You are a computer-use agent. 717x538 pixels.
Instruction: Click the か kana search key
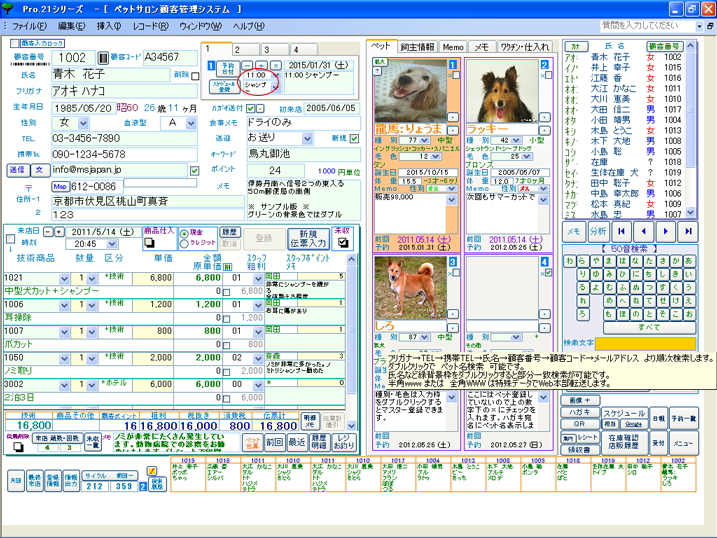click(676, 261)
